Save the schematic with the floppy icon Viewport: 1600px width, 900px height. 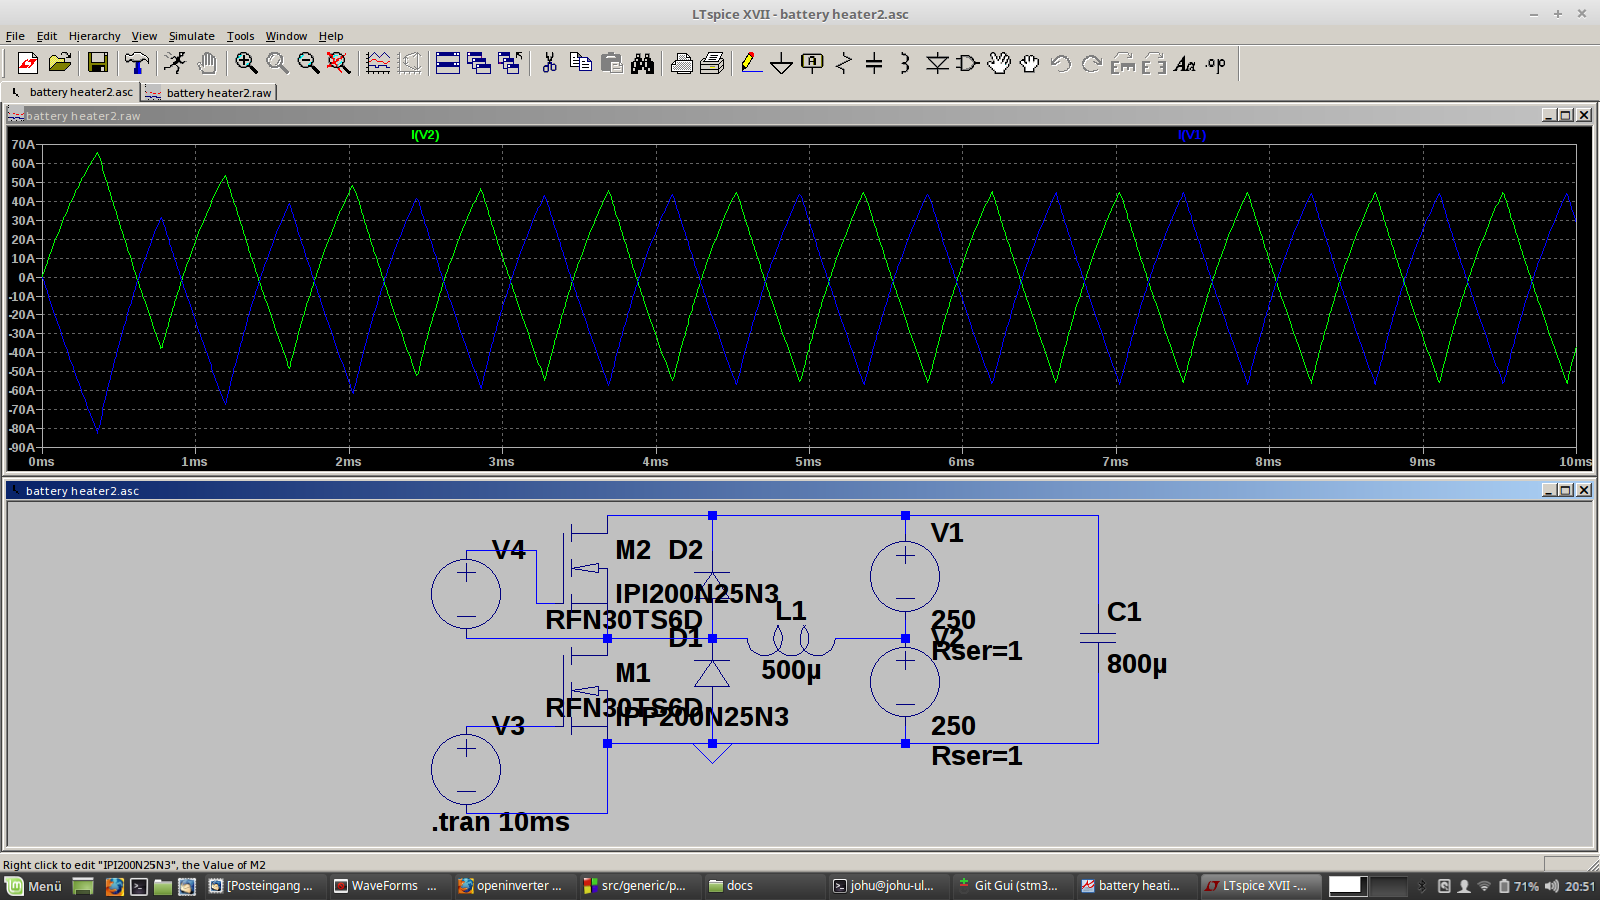click(x=97, y=64)
